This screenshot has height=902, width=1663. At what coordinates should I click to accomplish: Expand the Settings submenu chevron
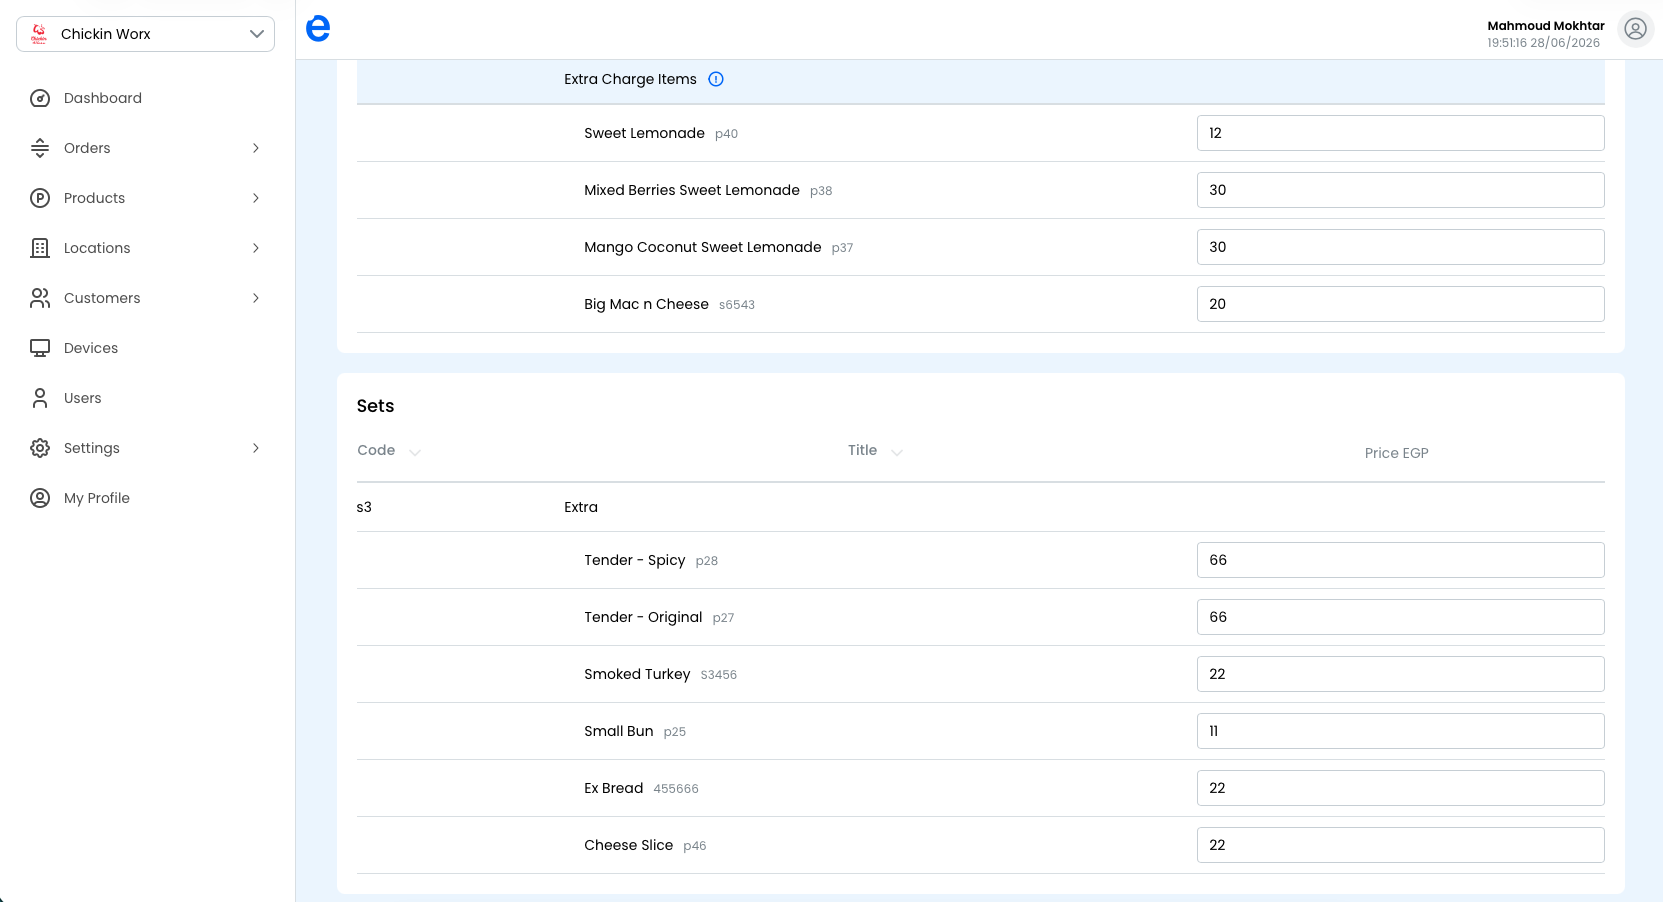[x=256, y=448]
